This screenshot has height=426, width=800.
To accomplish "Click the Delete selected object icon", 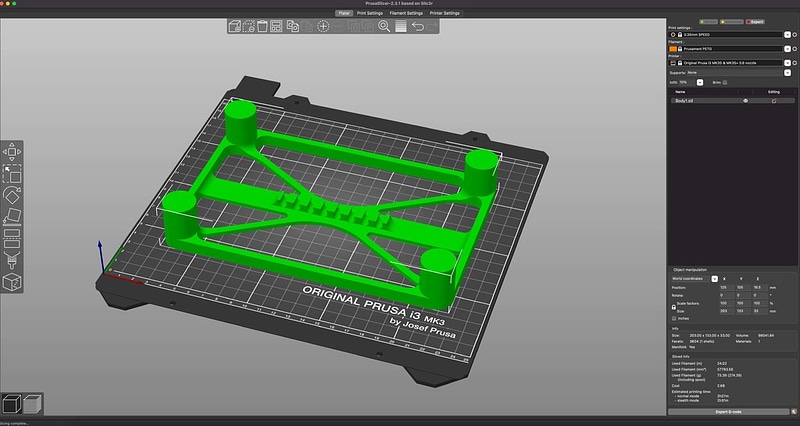I will 248,26.
